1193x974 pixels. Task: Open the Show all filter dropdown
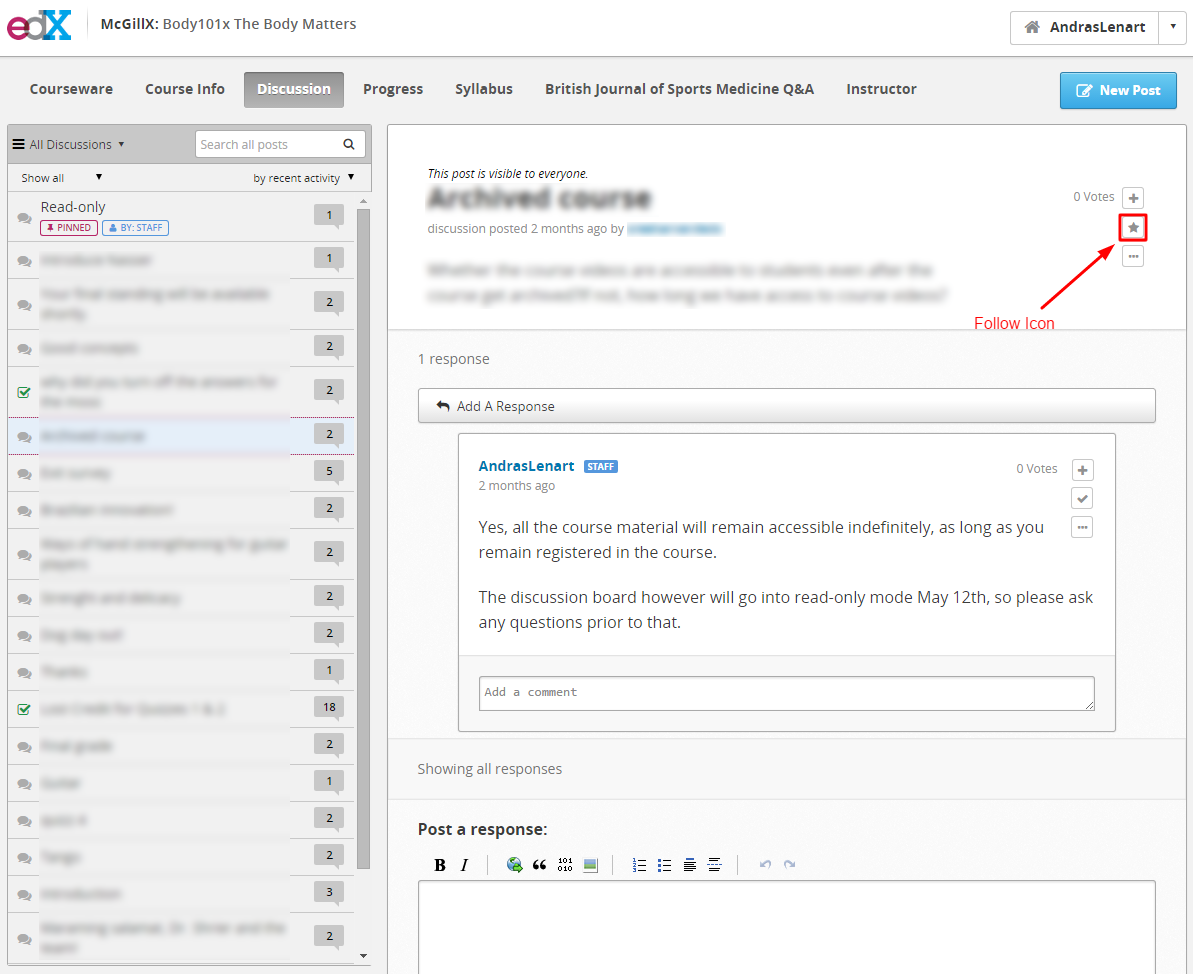[x=62, y=177]
